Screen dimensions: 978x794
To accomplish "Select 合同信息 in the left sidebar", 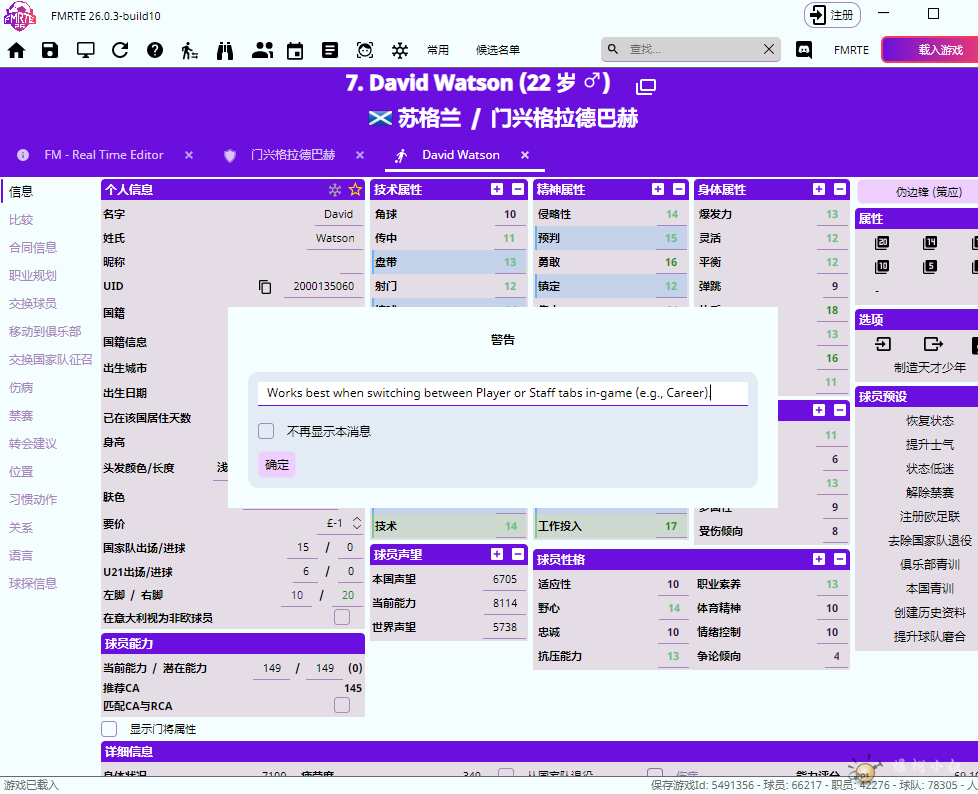I will [x=33, y=247].
